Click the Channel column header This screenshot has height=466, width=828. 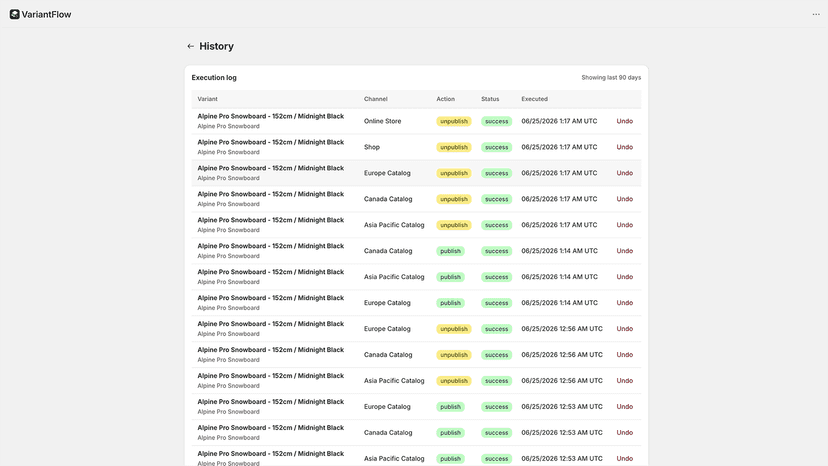click(375, 99)
